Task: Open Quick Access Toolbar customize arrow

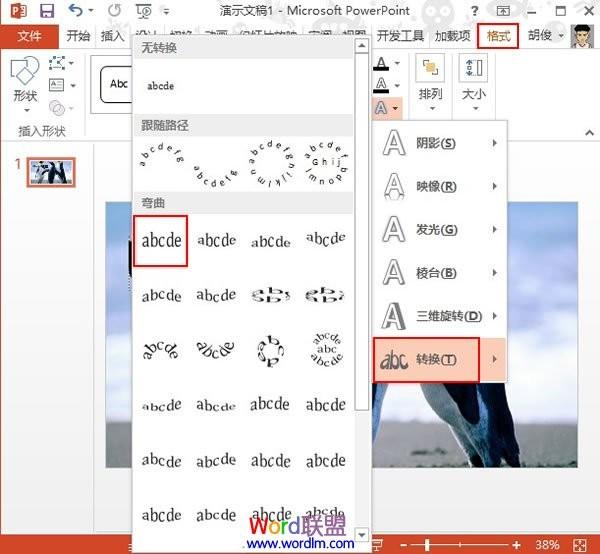Action: pyautogui.click(x=166, y=11)
